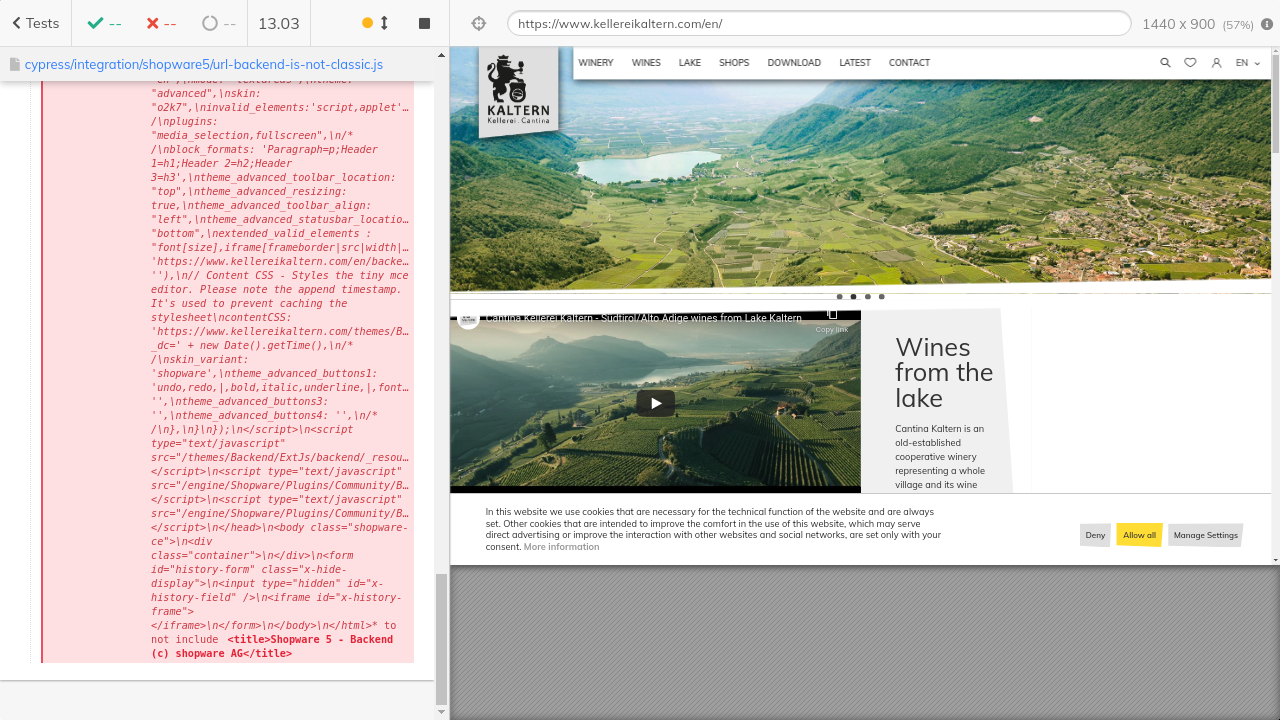Screen dimensions: 1280x720
Task: Open the Wines menu item
Action: pos(646,63)
